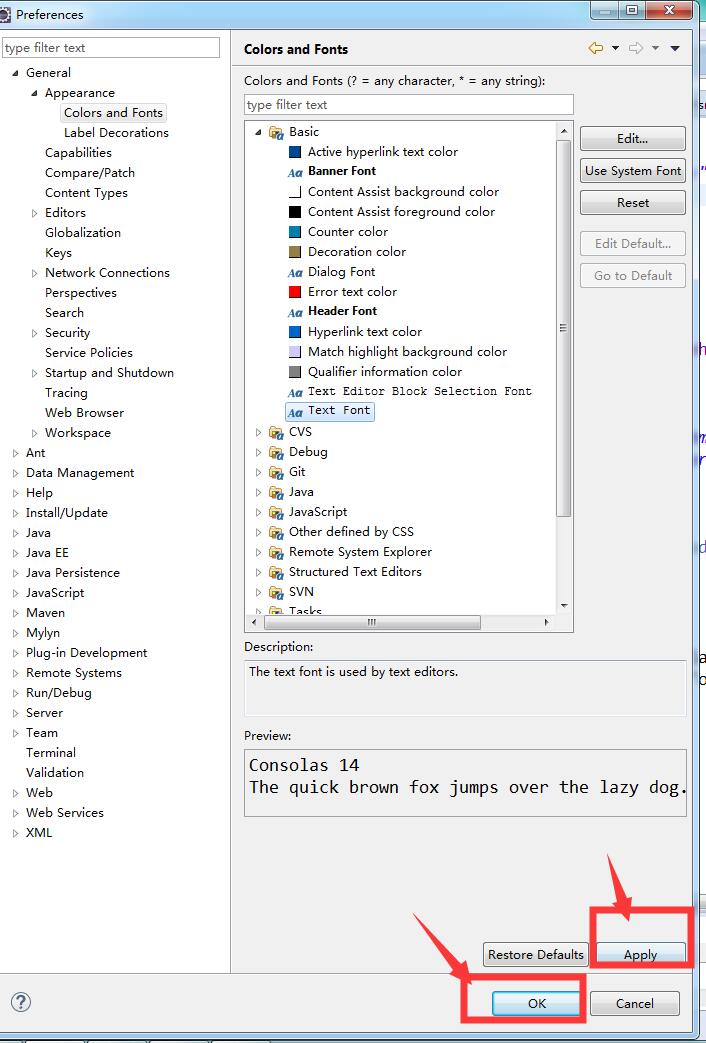The width and height of the screenshot is (706, 1043).
Task: Click the Banner Font icon entry
Action: click(x=295, y=172)
